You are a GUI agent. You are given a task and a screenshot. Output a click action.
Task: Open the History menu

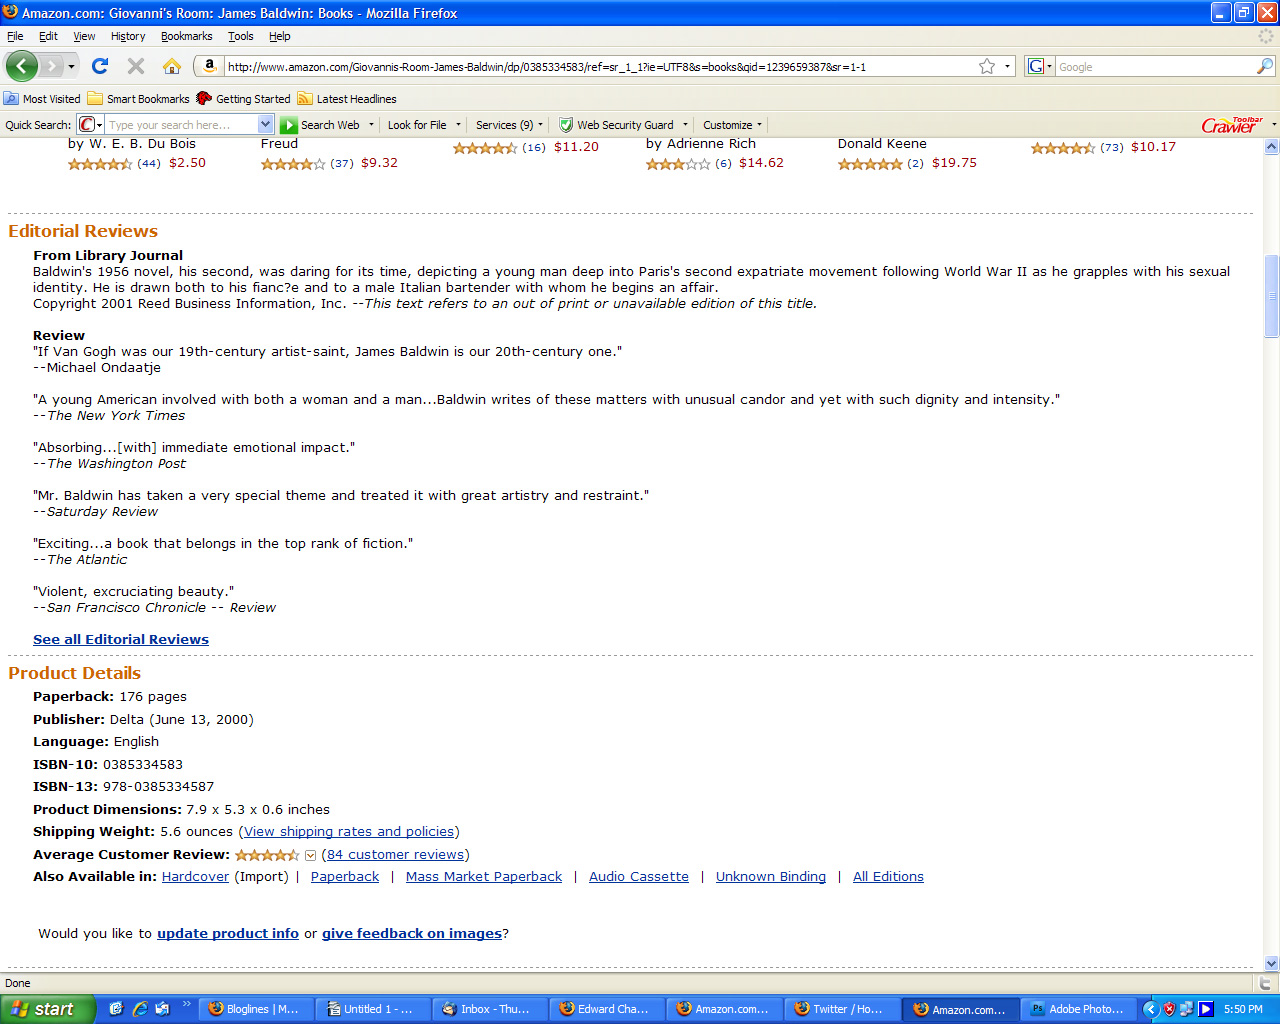128,36
